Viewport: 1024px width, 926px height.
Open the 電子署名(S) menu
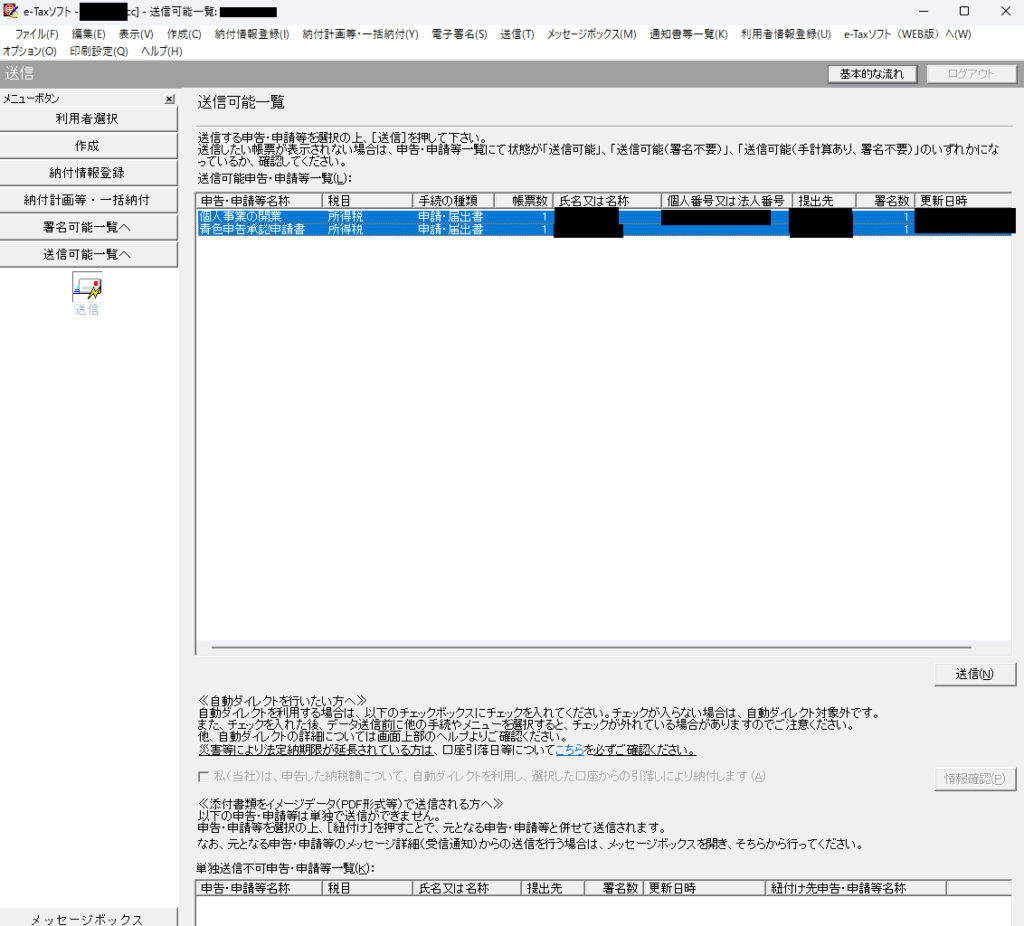click(459, 34)
